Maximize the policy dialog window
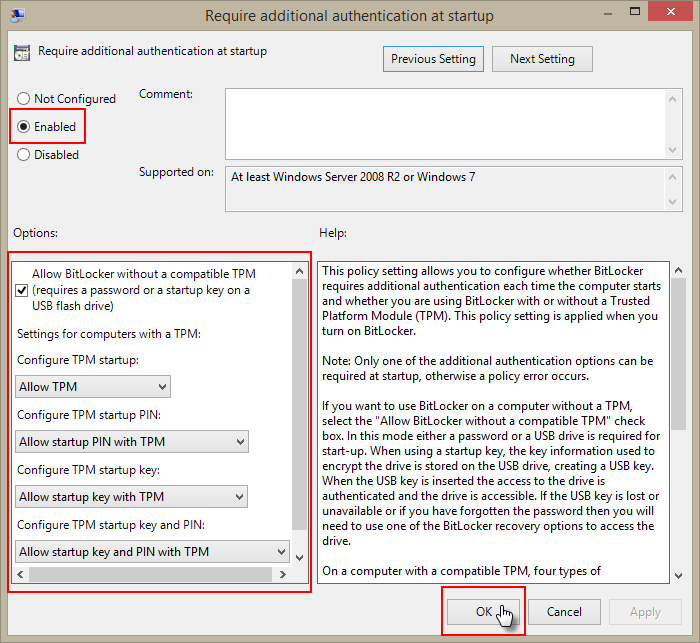The image size is (700, 643). click(x=635, y=12)
